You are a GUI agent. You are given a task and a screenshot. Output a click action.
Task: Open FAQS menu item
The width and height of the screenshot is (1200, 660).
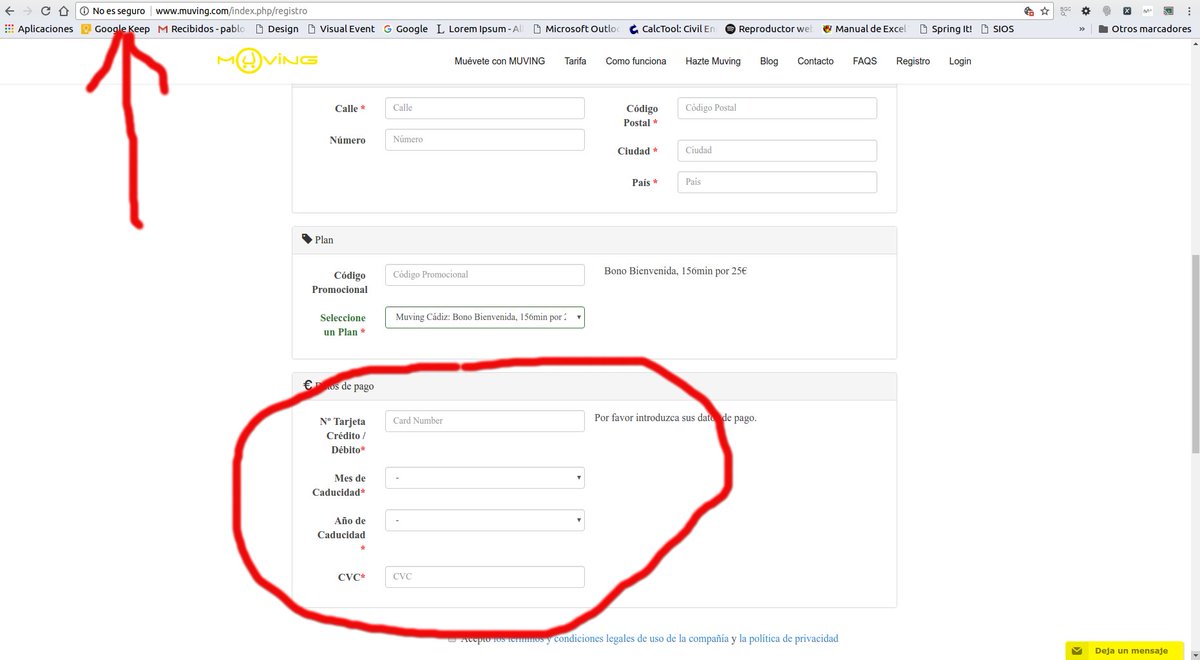865,61
